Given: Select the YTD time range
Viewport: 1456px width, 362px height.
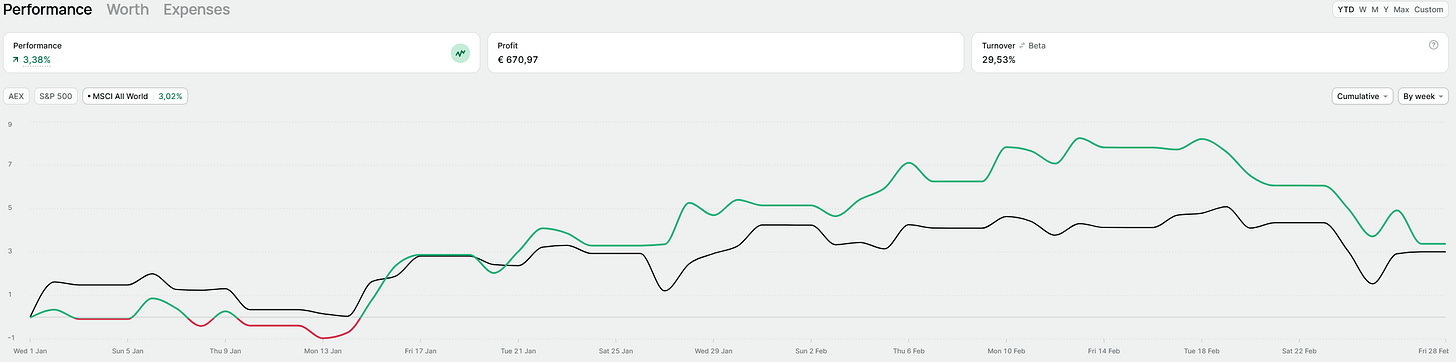Looking at the screenshot, I should (1346, 10).
